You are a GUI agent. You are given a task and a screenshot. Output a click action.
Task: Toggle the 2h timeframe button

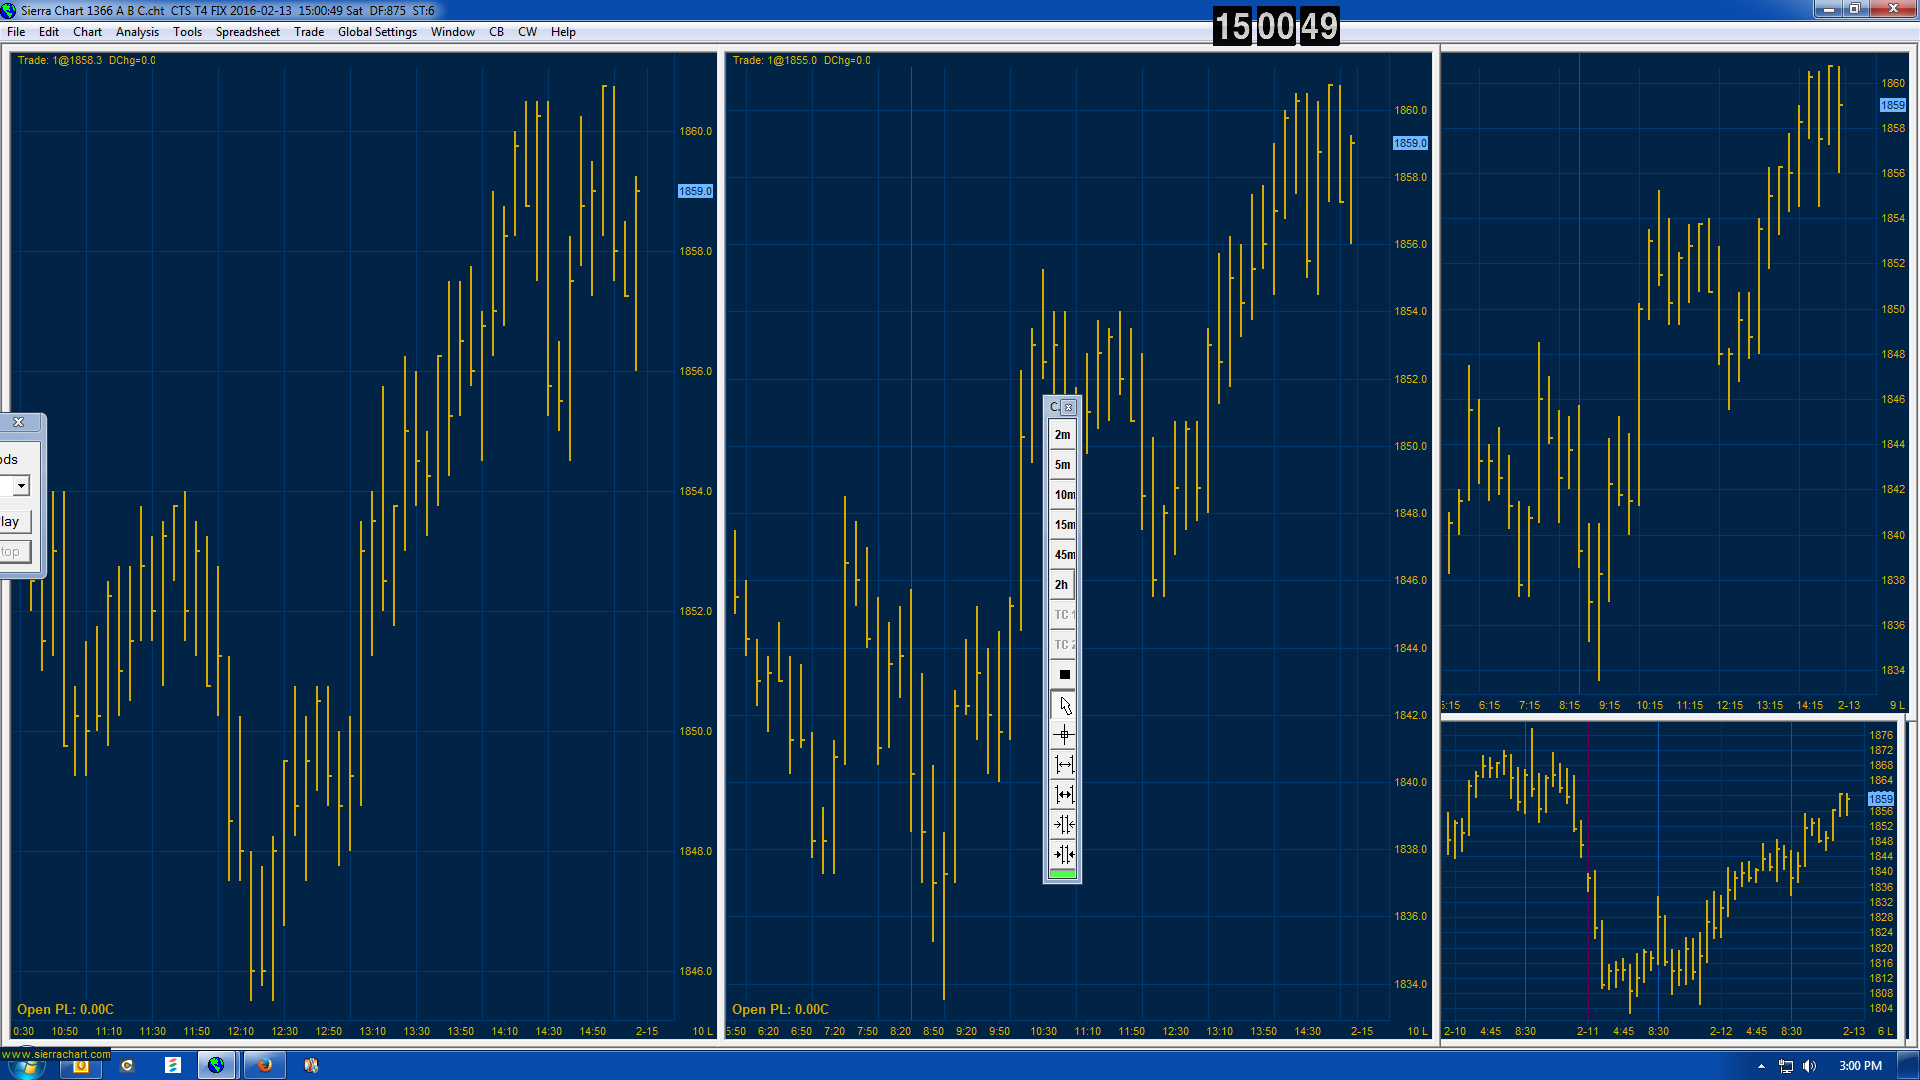(x=1062, y=585)
